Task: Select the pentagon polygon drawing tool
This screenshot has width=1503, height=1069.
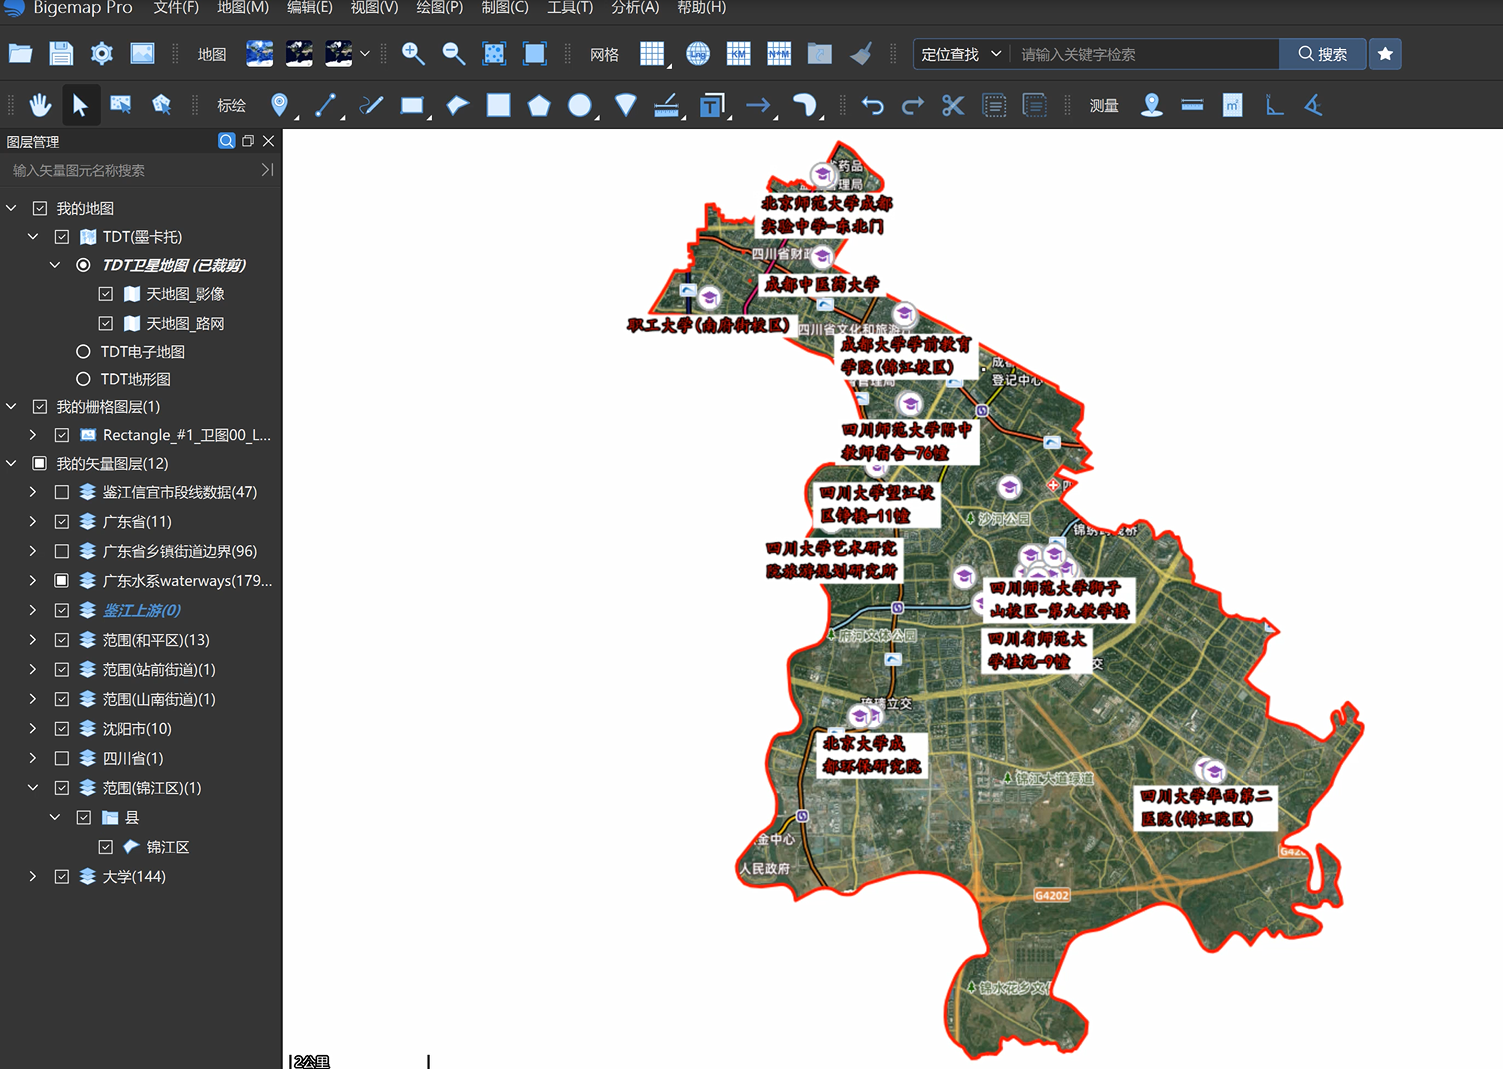Action: pyautogui.click(x=539, y=105)
